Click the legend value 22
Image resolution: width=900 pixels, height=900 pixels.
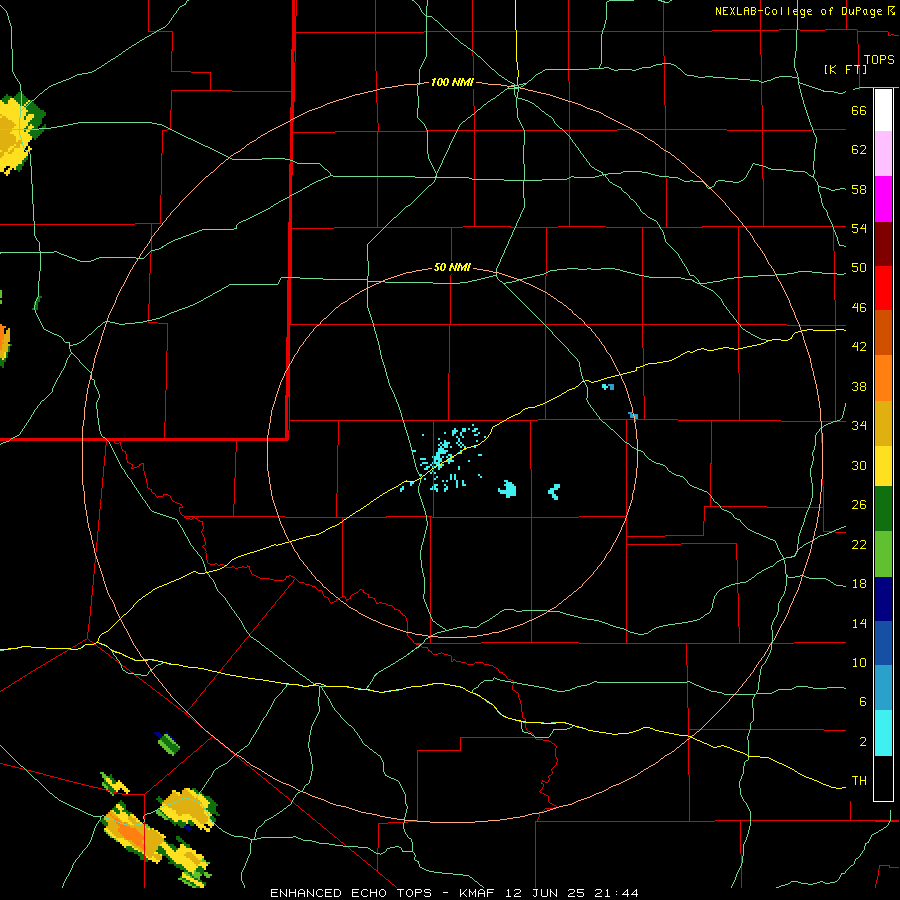click(859, 545)
